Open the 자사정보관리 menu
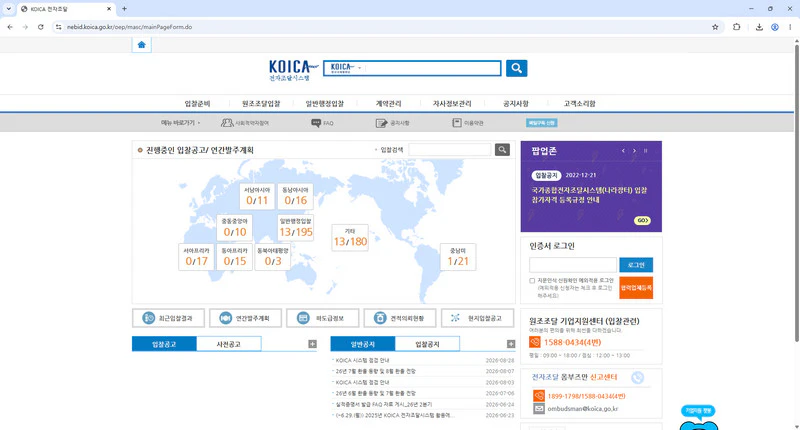The height and width of the screenshot is (430, 800). click(x=452, y=104)
